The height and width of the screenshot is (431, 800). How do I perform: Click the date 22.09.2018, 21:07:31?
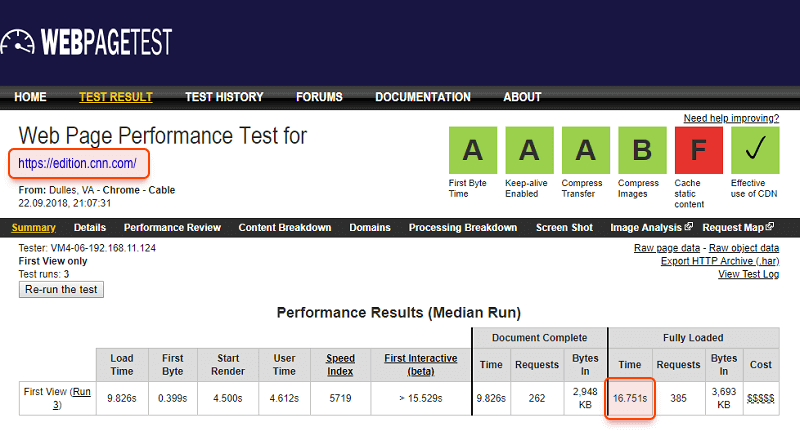(x=65, y=203)
